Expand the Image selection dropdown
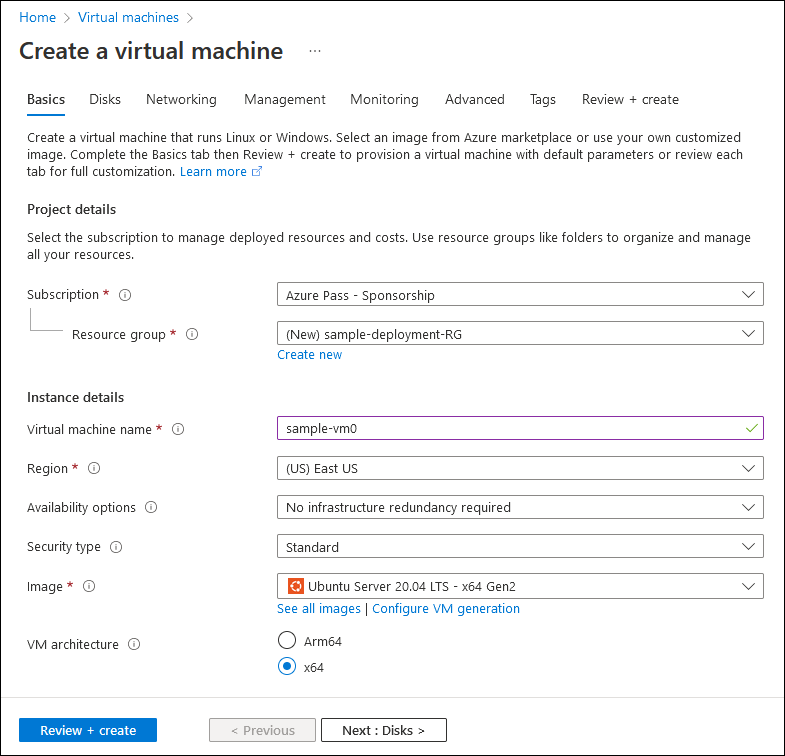 520,586
